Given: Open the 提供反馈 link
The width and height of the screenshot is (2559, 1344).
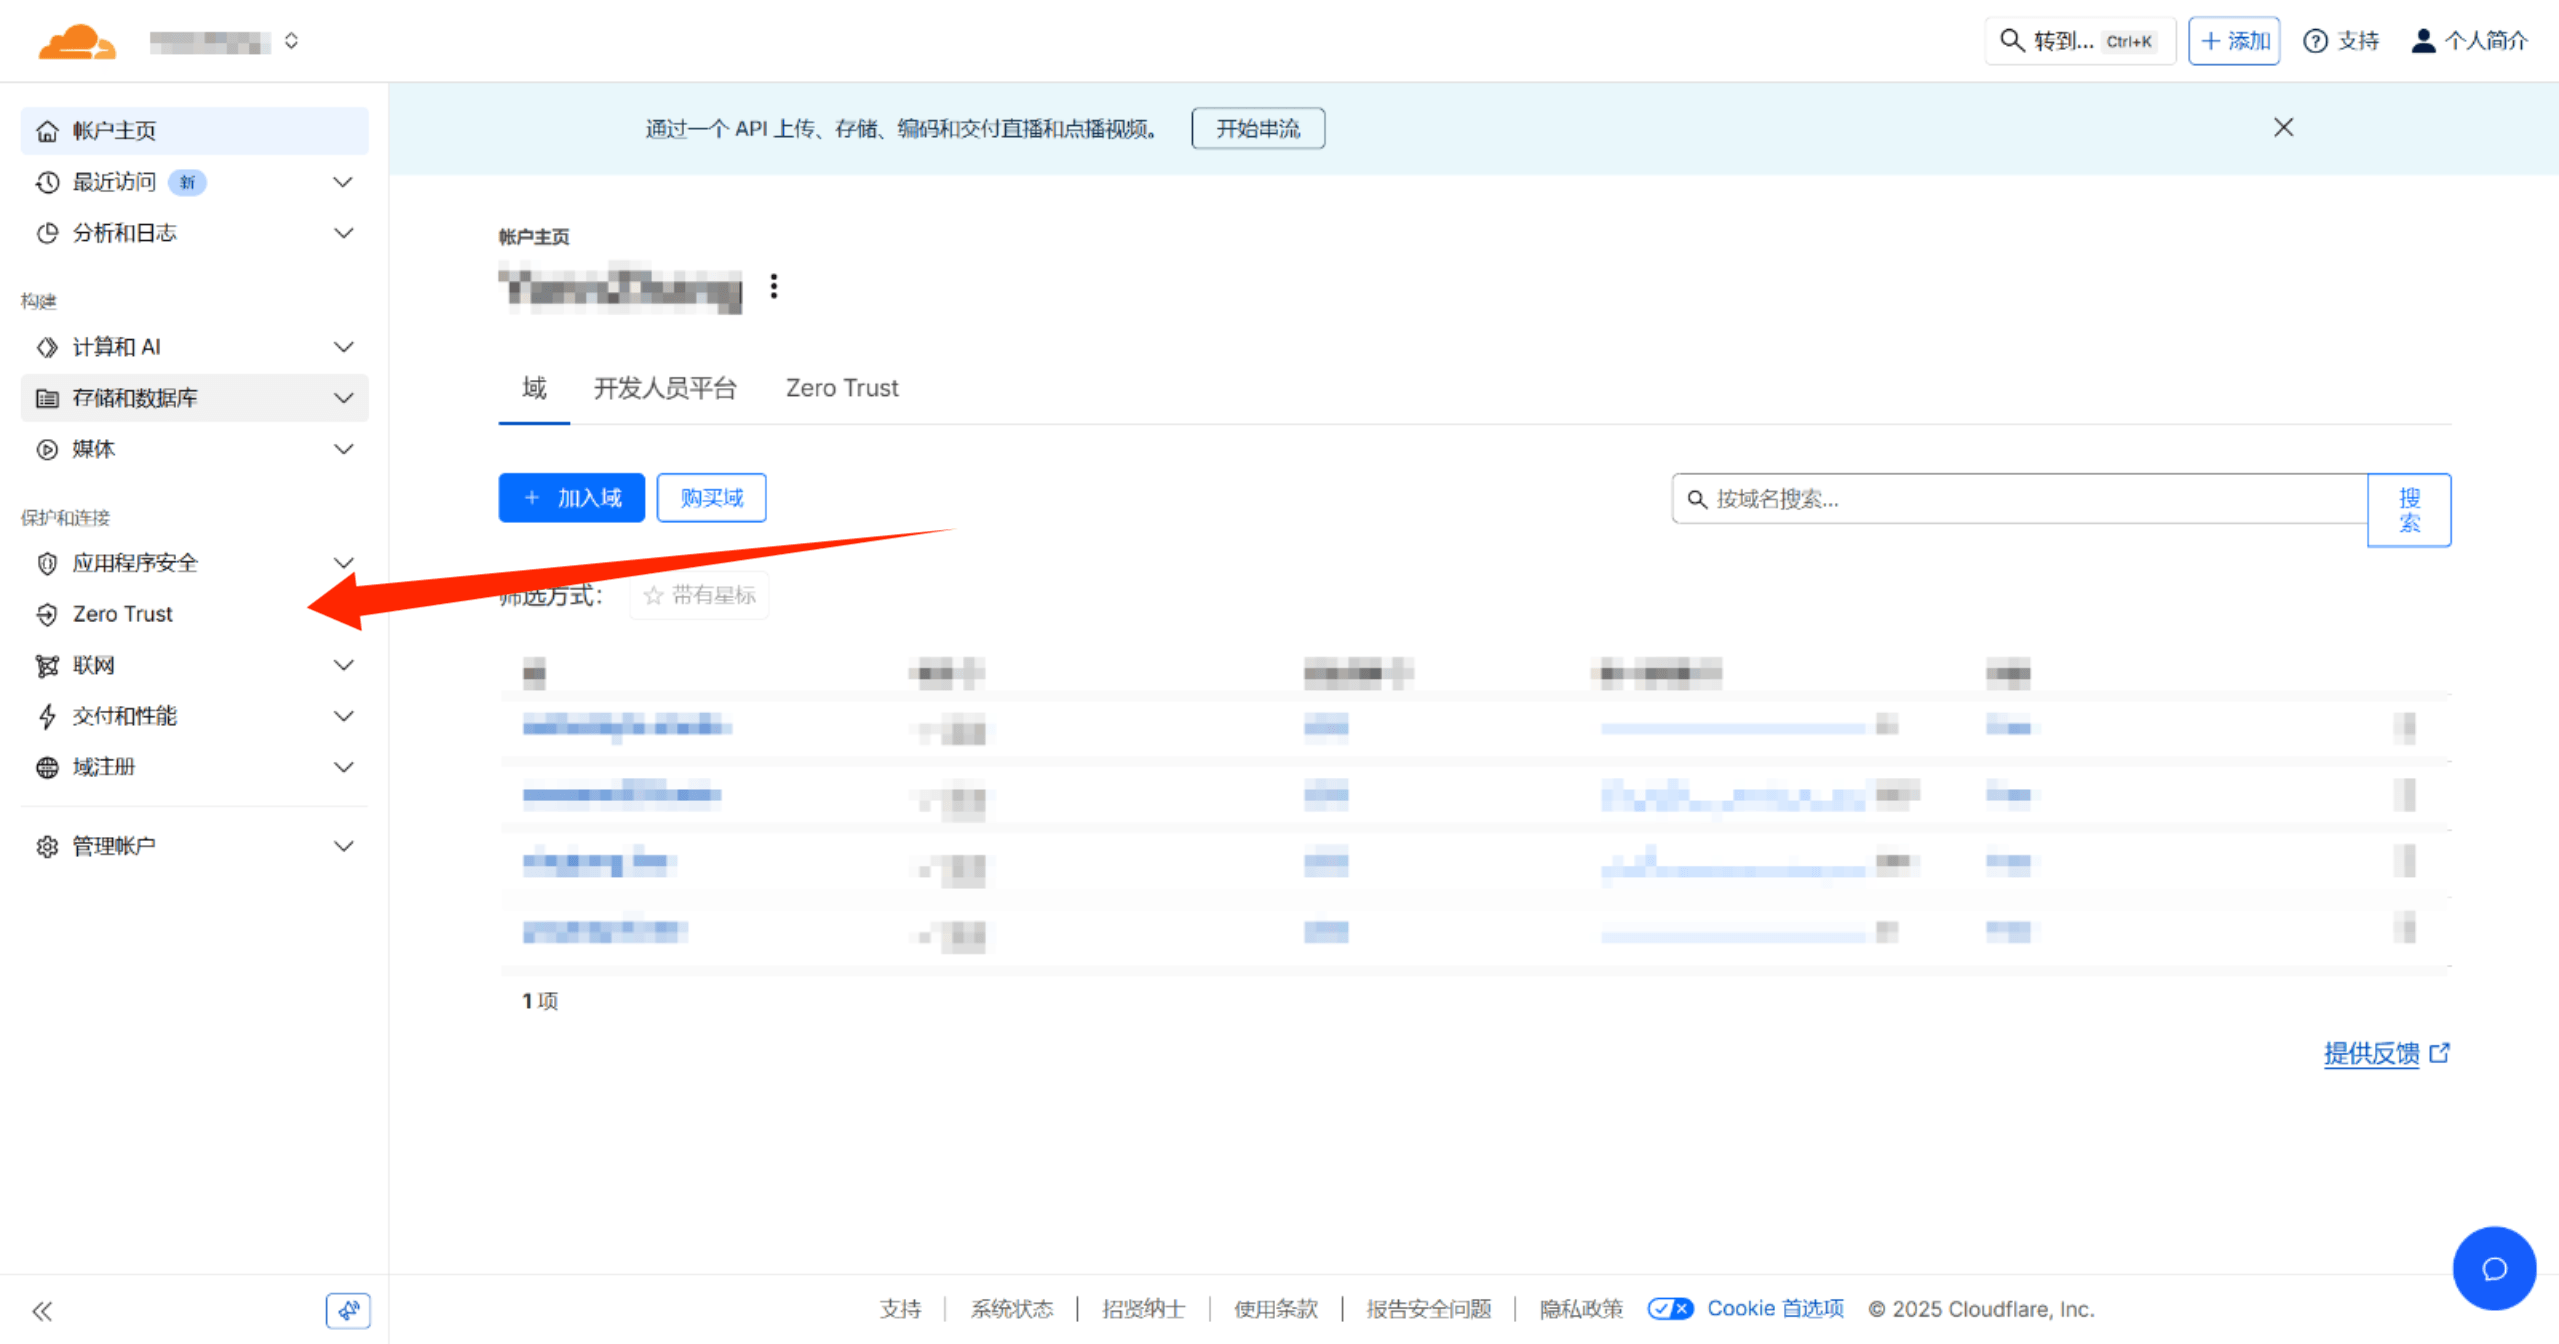Looking at the screenshot, I should point(2386,1053).
